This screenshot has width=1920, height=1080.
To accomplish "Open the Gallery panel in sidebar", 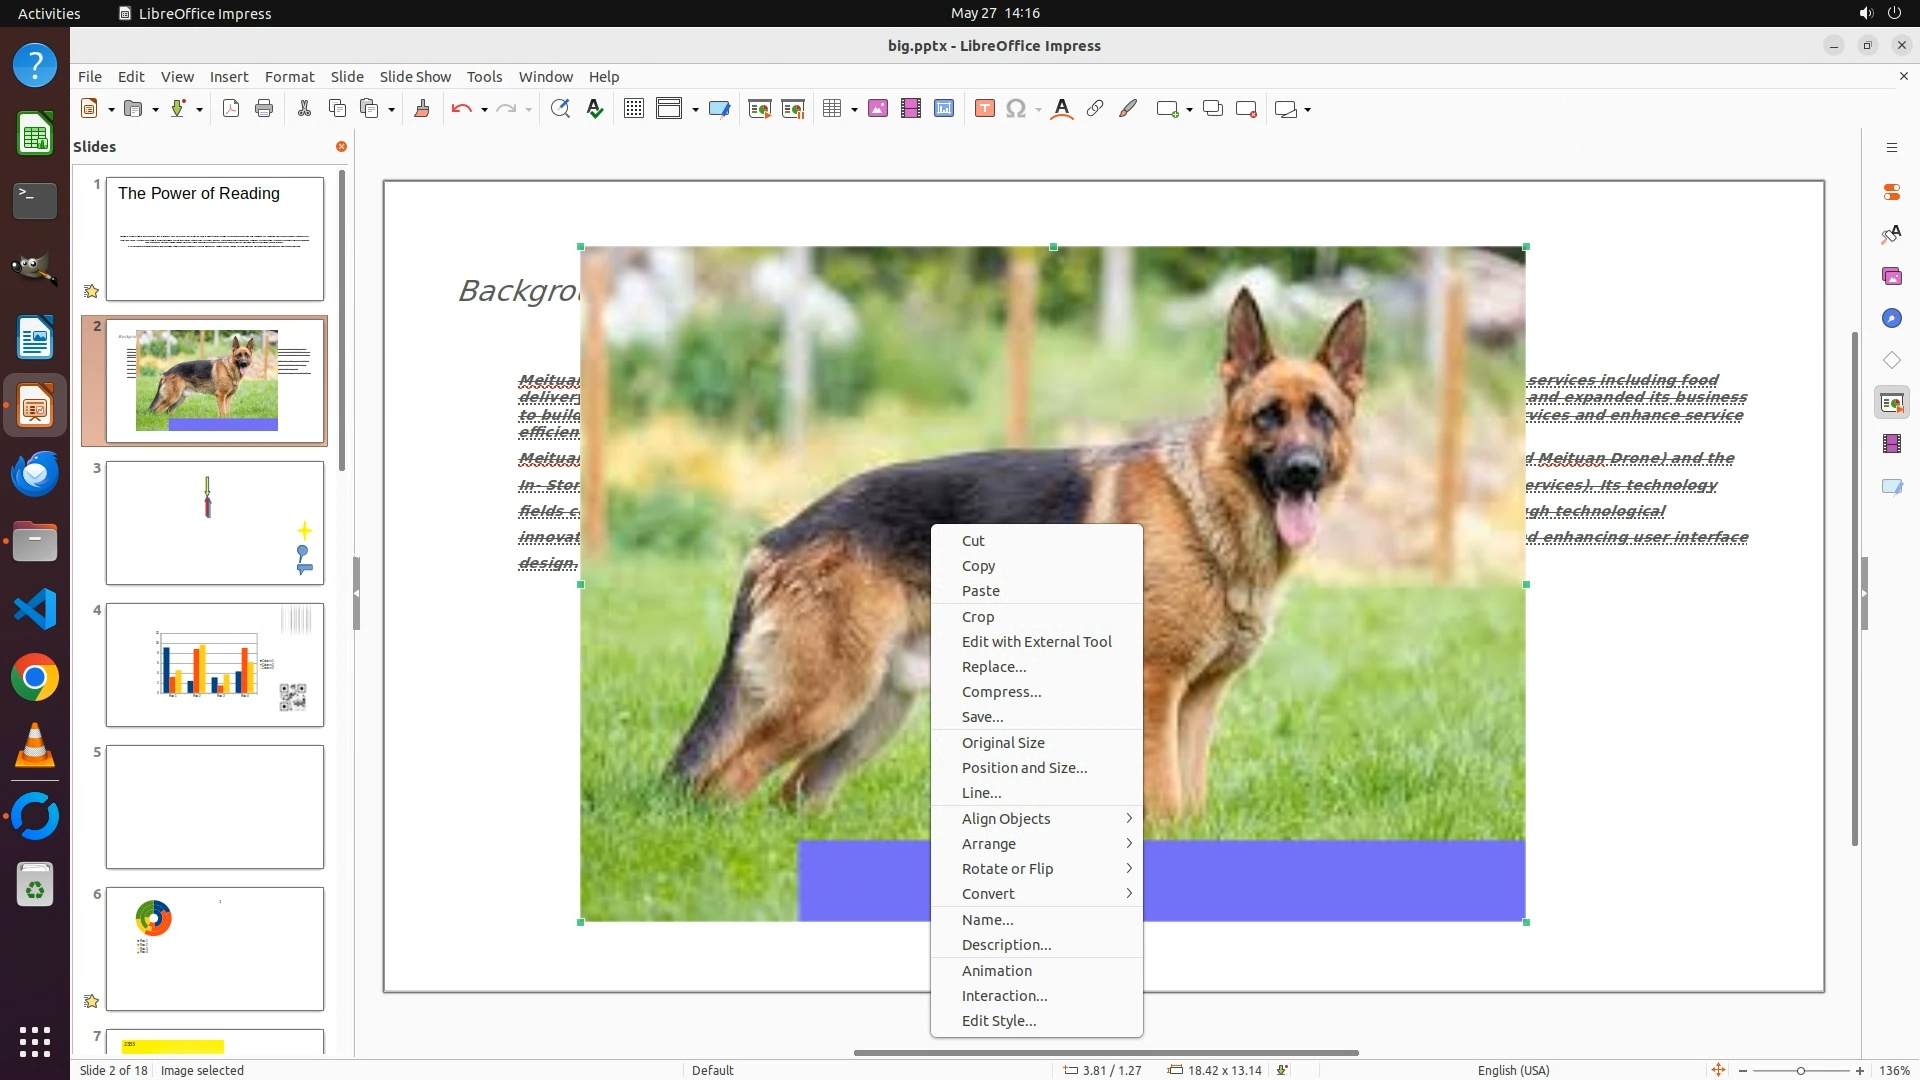I will (x=1891, y=276).
